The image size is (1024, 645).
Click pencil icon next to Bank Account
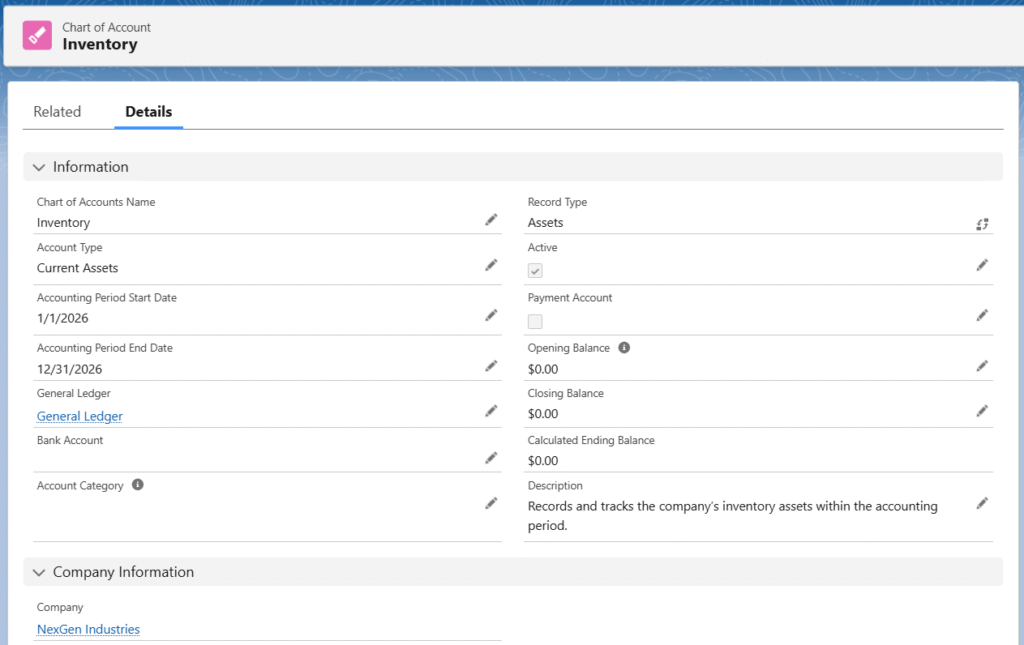click(491, 458)
